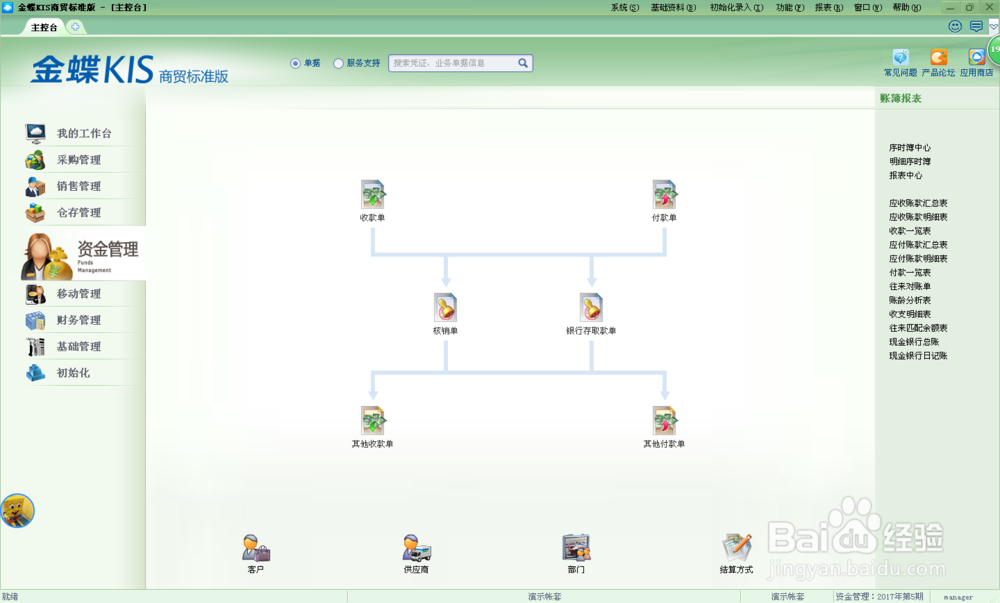Open 销售管理 module in sidebar
The width and height of the screenshot is (1000, 603).
coord(78,186)
